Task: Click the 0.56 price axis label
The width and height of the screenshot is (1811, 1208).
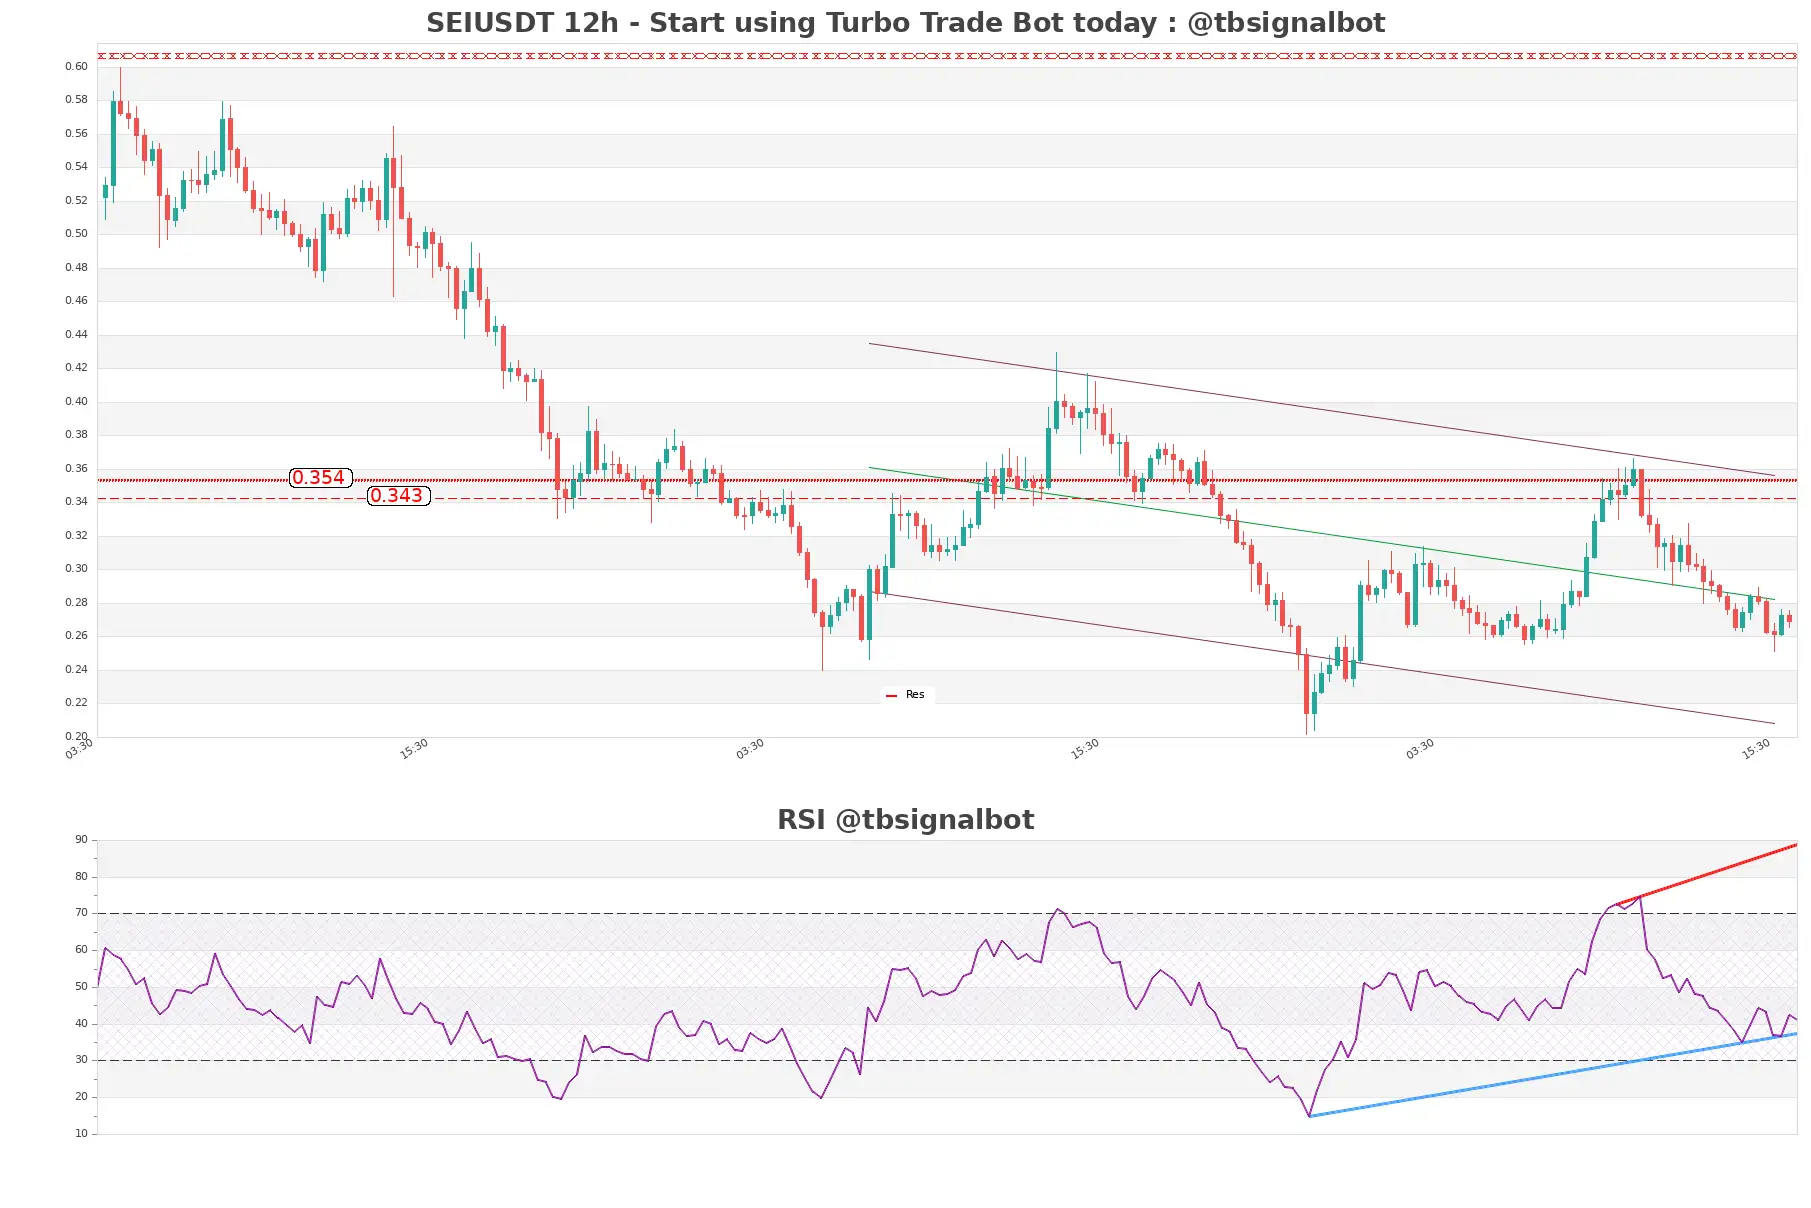Action: pos(76,133)
